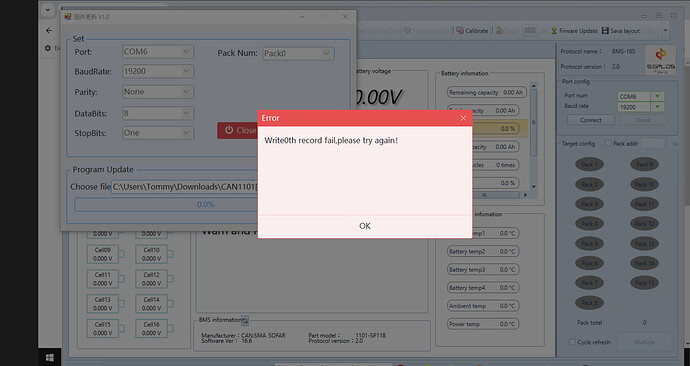Open the toolbar overflow arrow dropdown
The image size is (690, 366).
[x=665, y=31]
